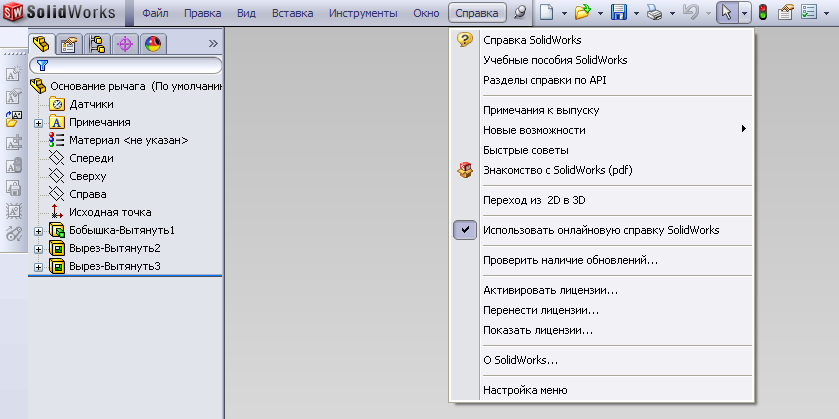Click the Справка SolidWorks question mark icon
This screenshot has width=839, height=419.
[x=465, y=40]
